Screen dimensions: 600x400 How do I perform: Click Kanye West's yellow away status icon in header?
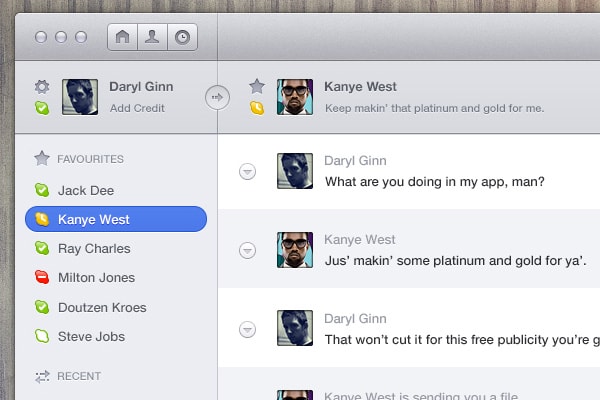coord(257,108)
